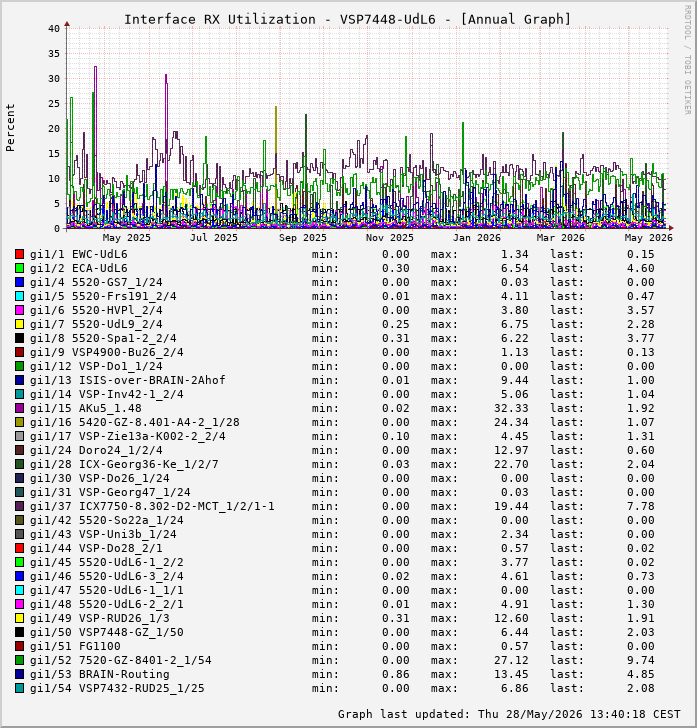The height and width of the screenshot is (728, 697).
Task: Click the max value 22.70 for gi1/28
Action: tap(511, 464)
